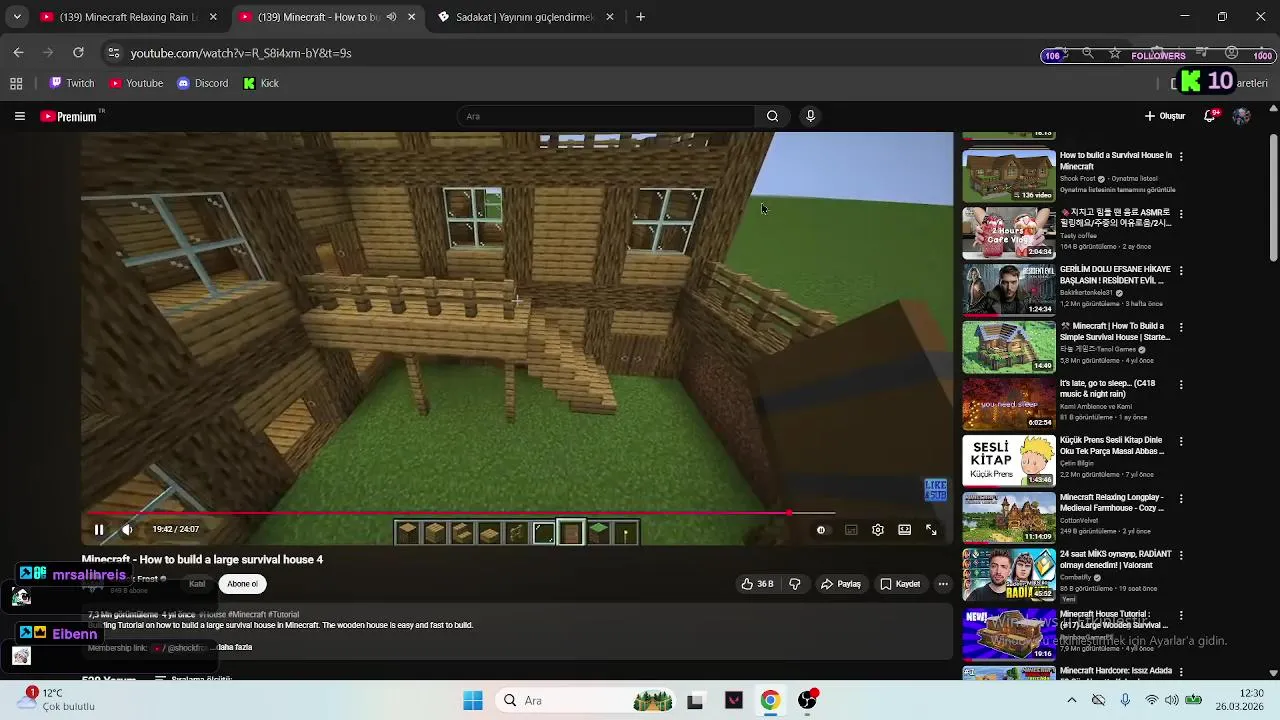The height and width of the screenshot is (720, 1280).
Task: Open Chrome from the taskbar
Action: (770, 700)
